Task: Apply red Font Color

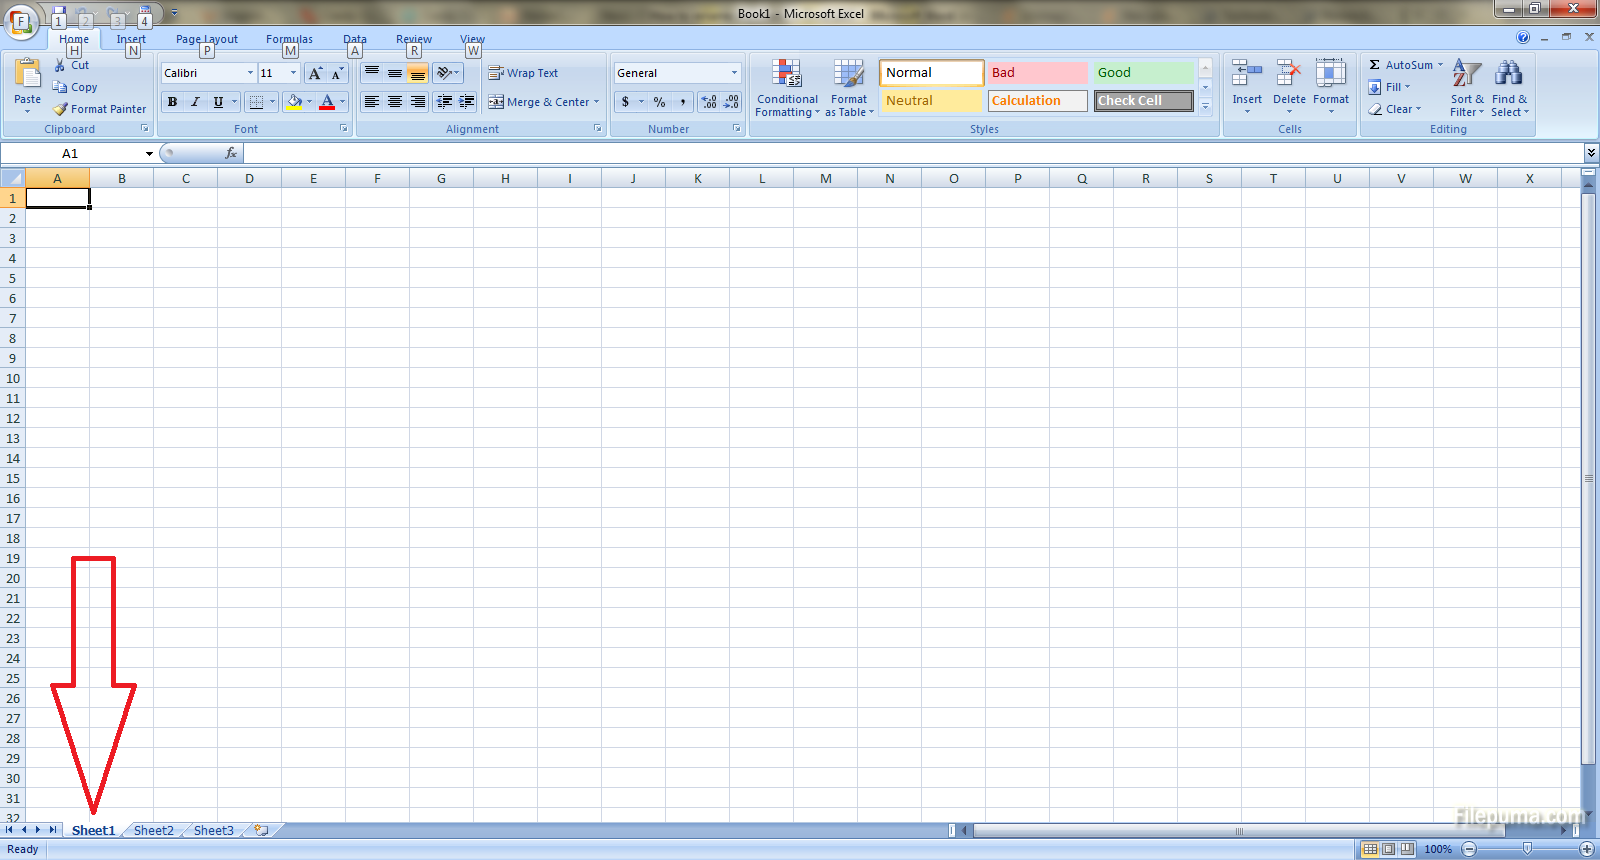Action: coord(327,102)
